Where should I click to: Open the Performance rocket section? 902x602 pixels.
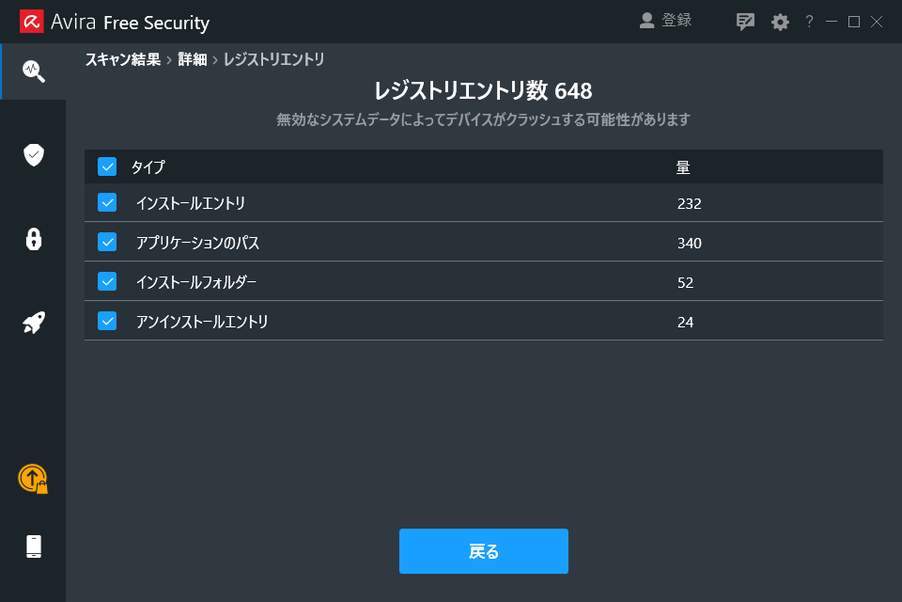point(34,323)
